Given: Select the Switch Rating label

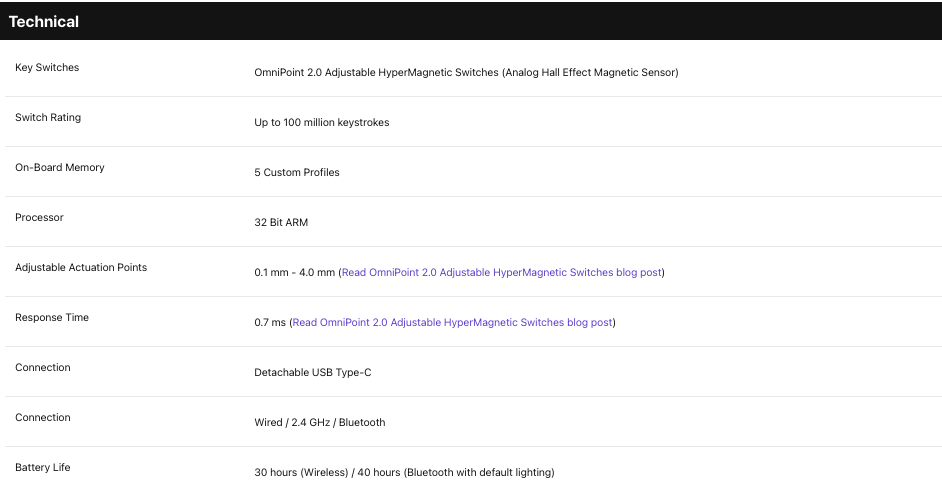Looking at the screenshot, I should point(48,118).
